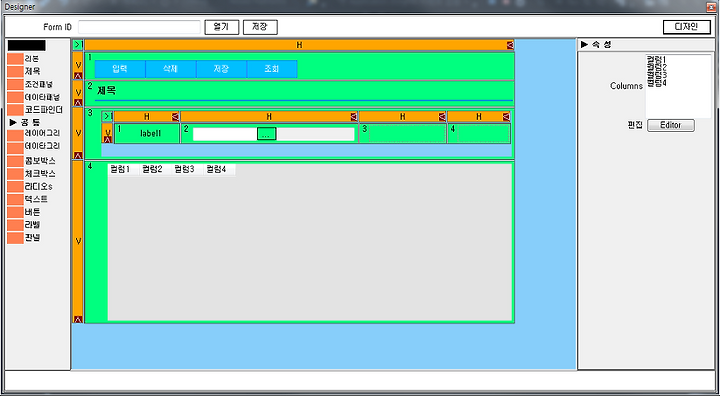Click the blue 조회 ribbon button
Screen dimensions: 720x396
coord(272,69)
